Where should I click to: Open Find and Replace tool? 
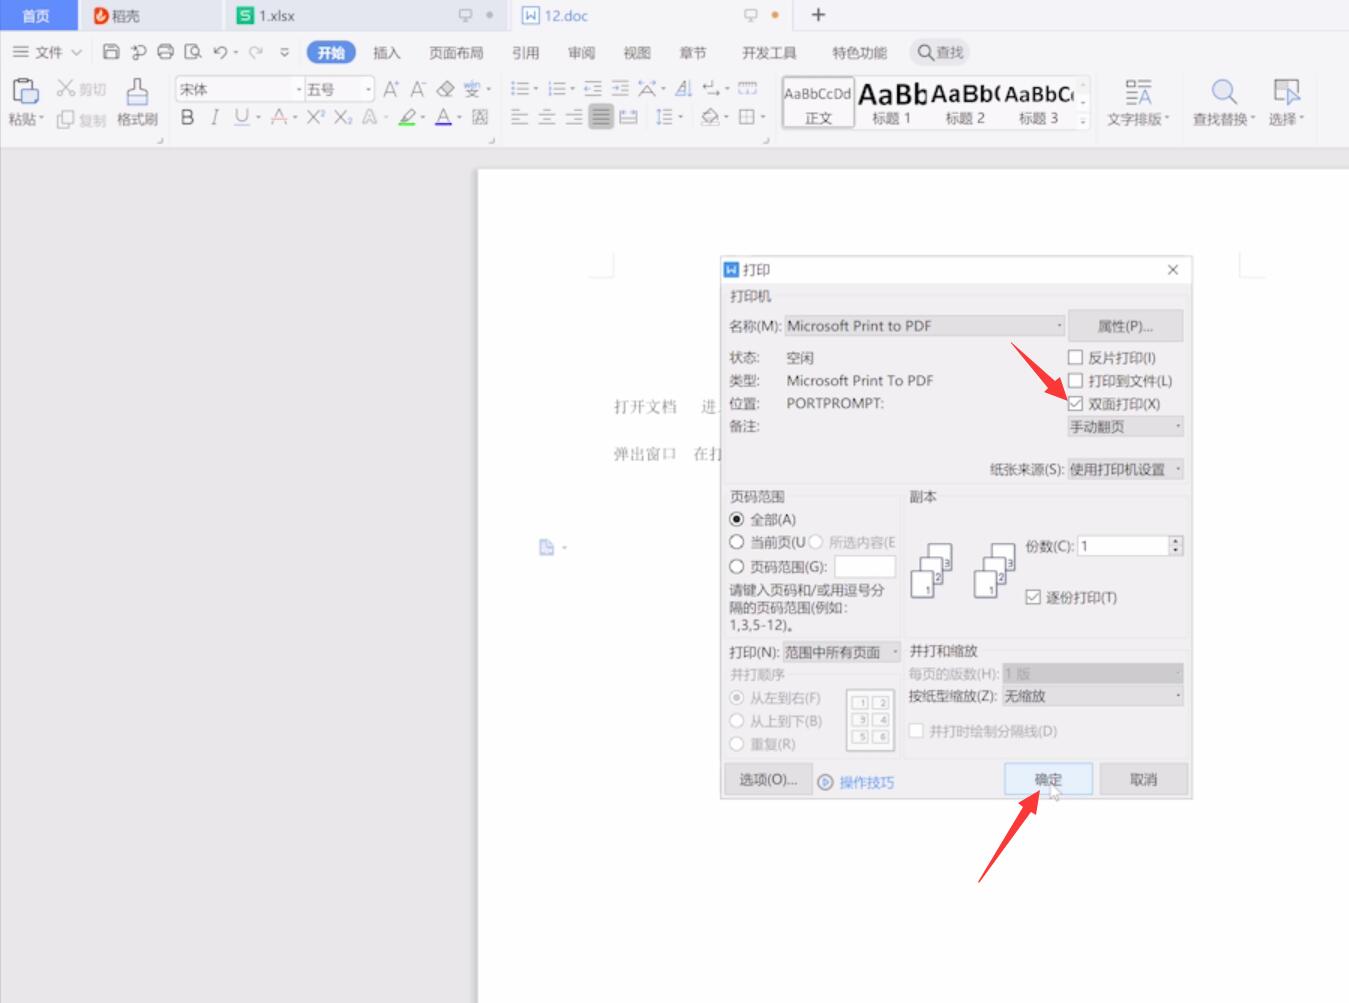pos(1223,102)
